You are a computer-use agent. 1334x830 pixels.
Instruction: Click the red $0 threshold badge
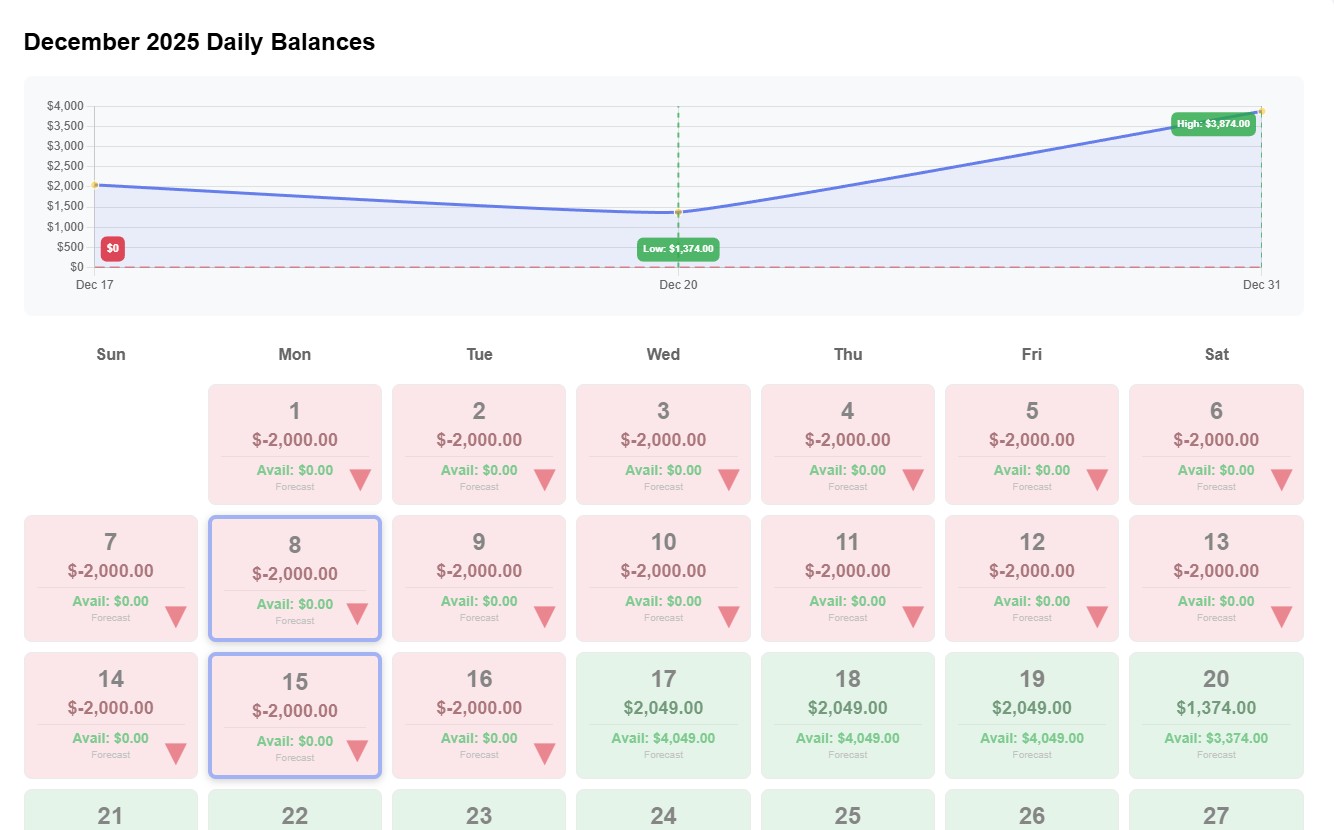click(x=113, y=248)
